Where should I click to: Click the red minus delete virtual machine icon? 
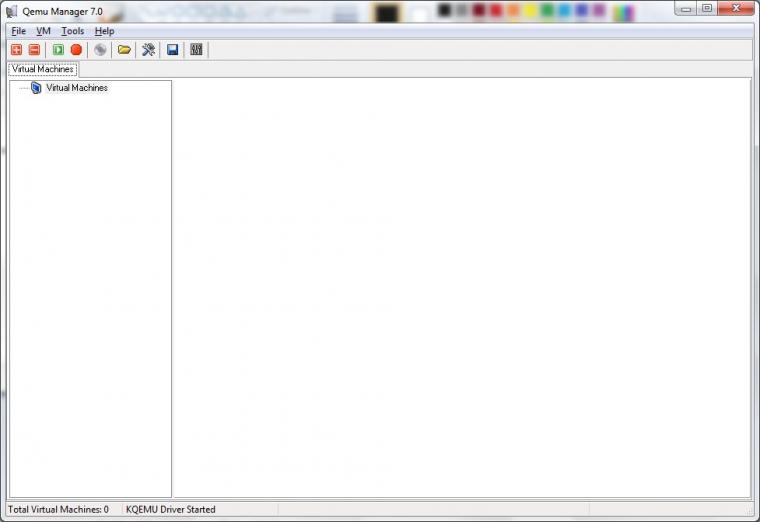(34, 50)
